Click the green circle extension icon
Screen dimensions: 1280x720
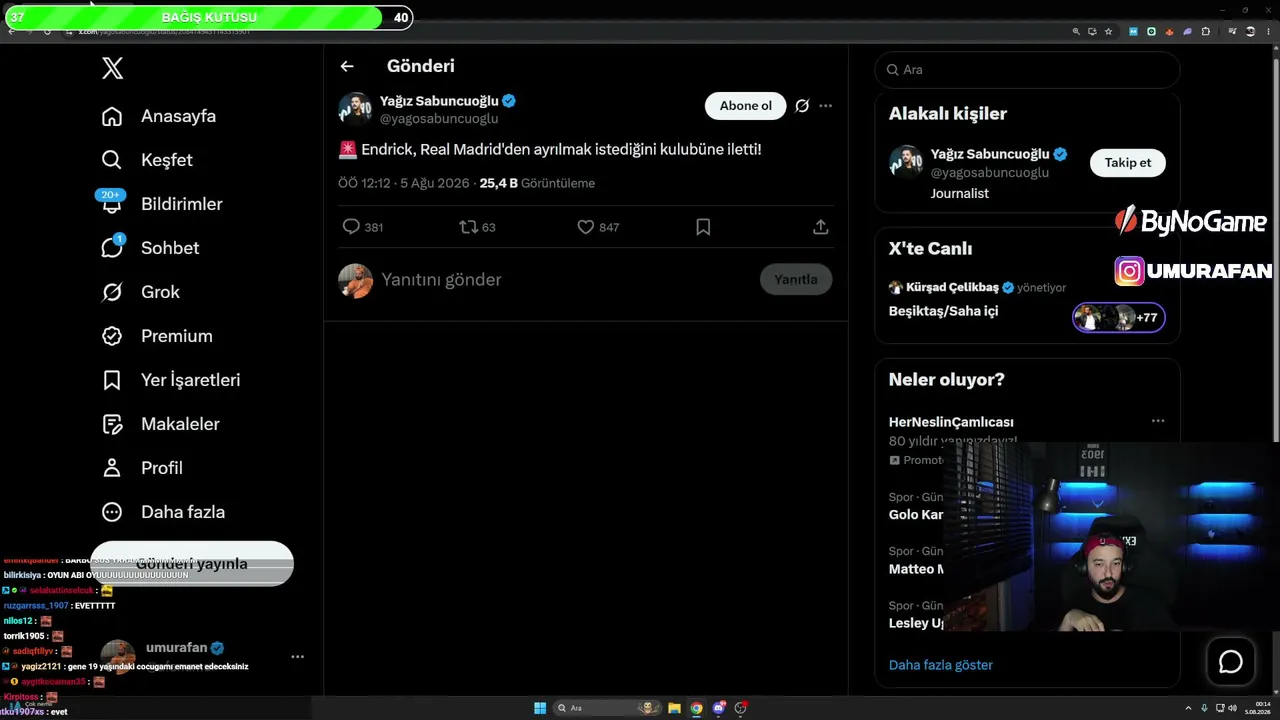coord(1151,31)
